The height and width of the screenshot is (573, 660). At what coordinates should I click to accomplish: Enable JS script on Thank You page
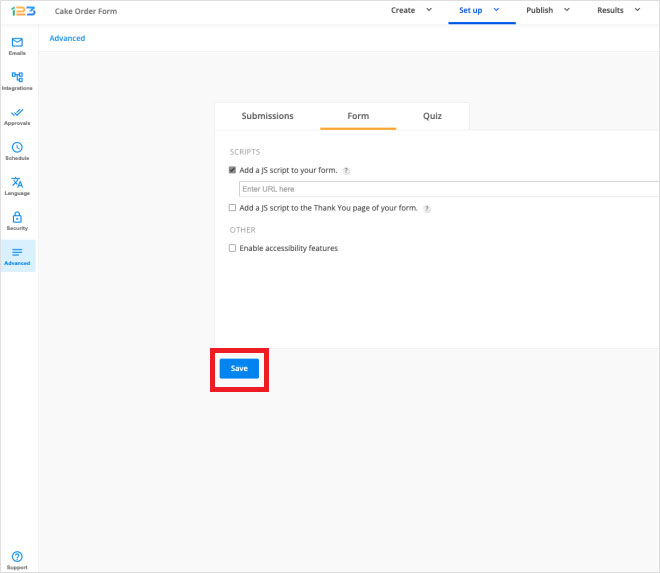233,208
